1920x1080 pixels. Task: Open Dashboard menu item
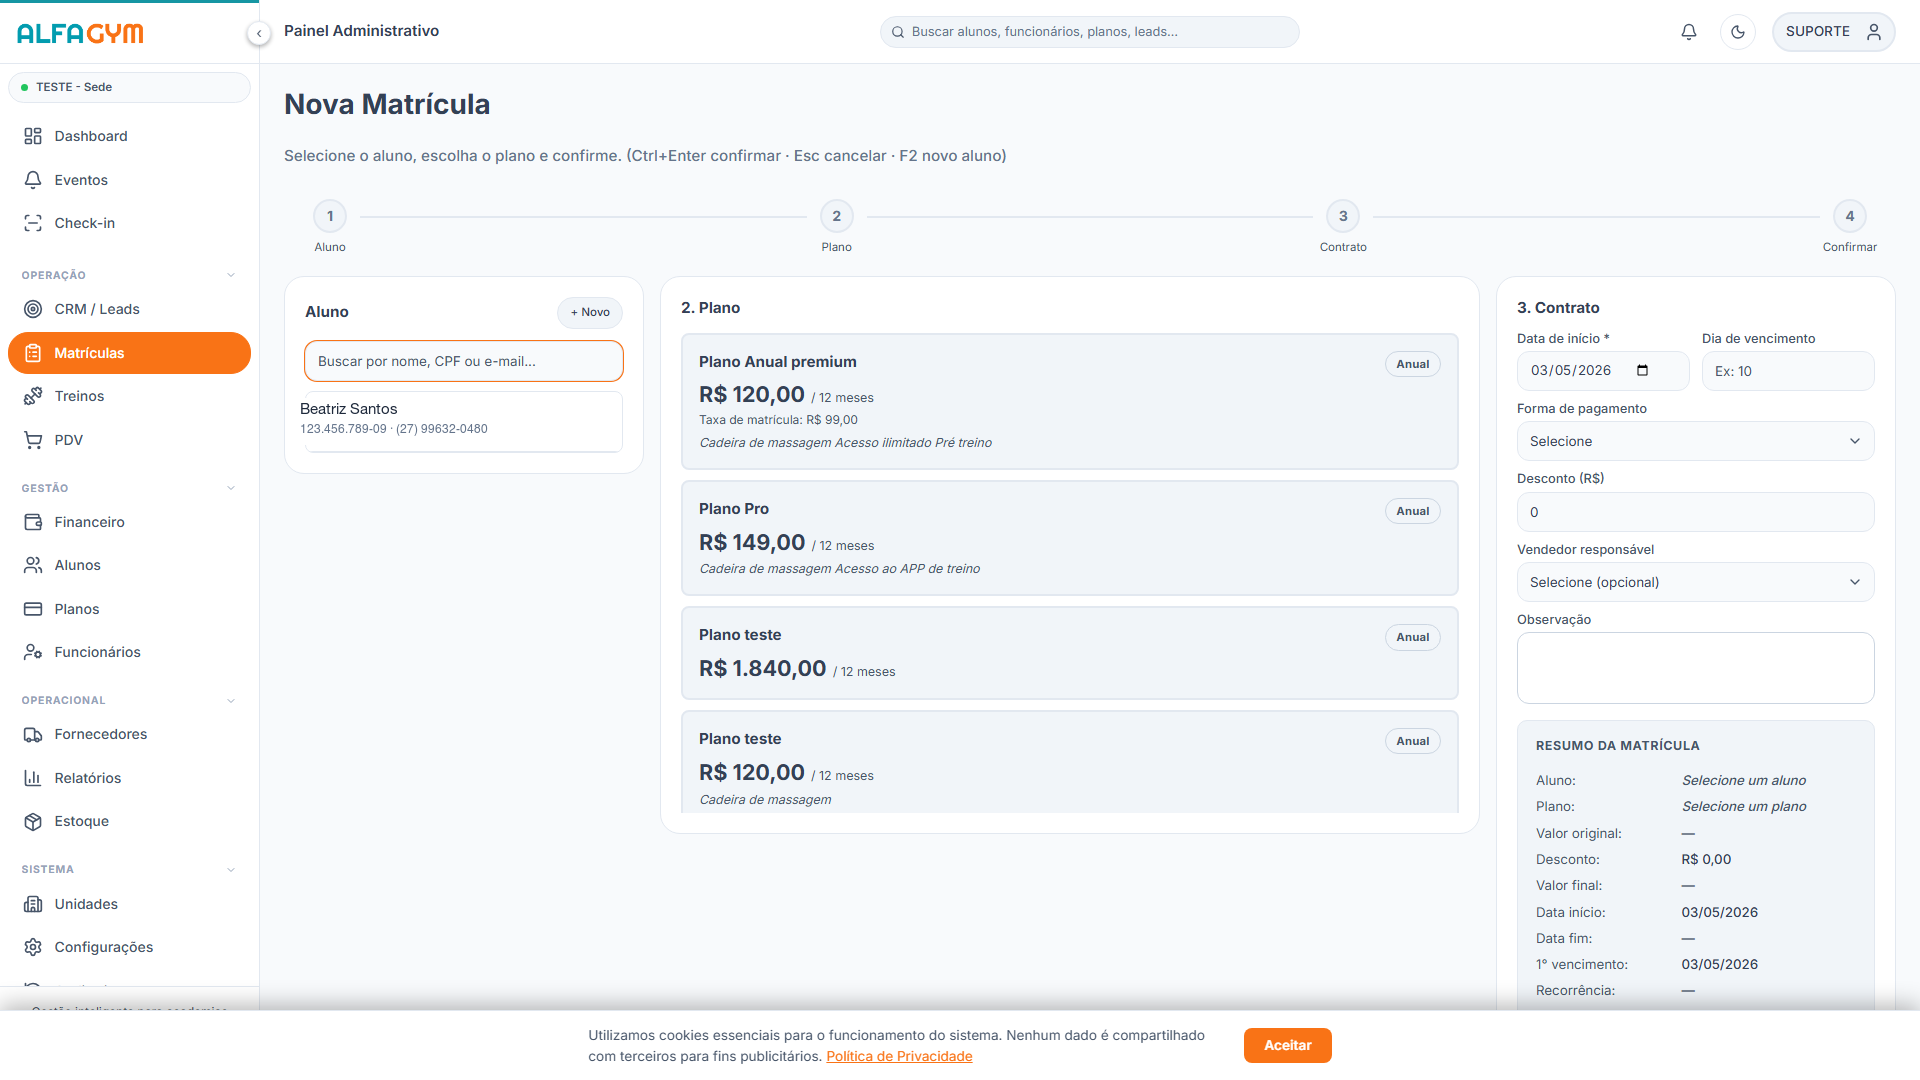(129, 136)
